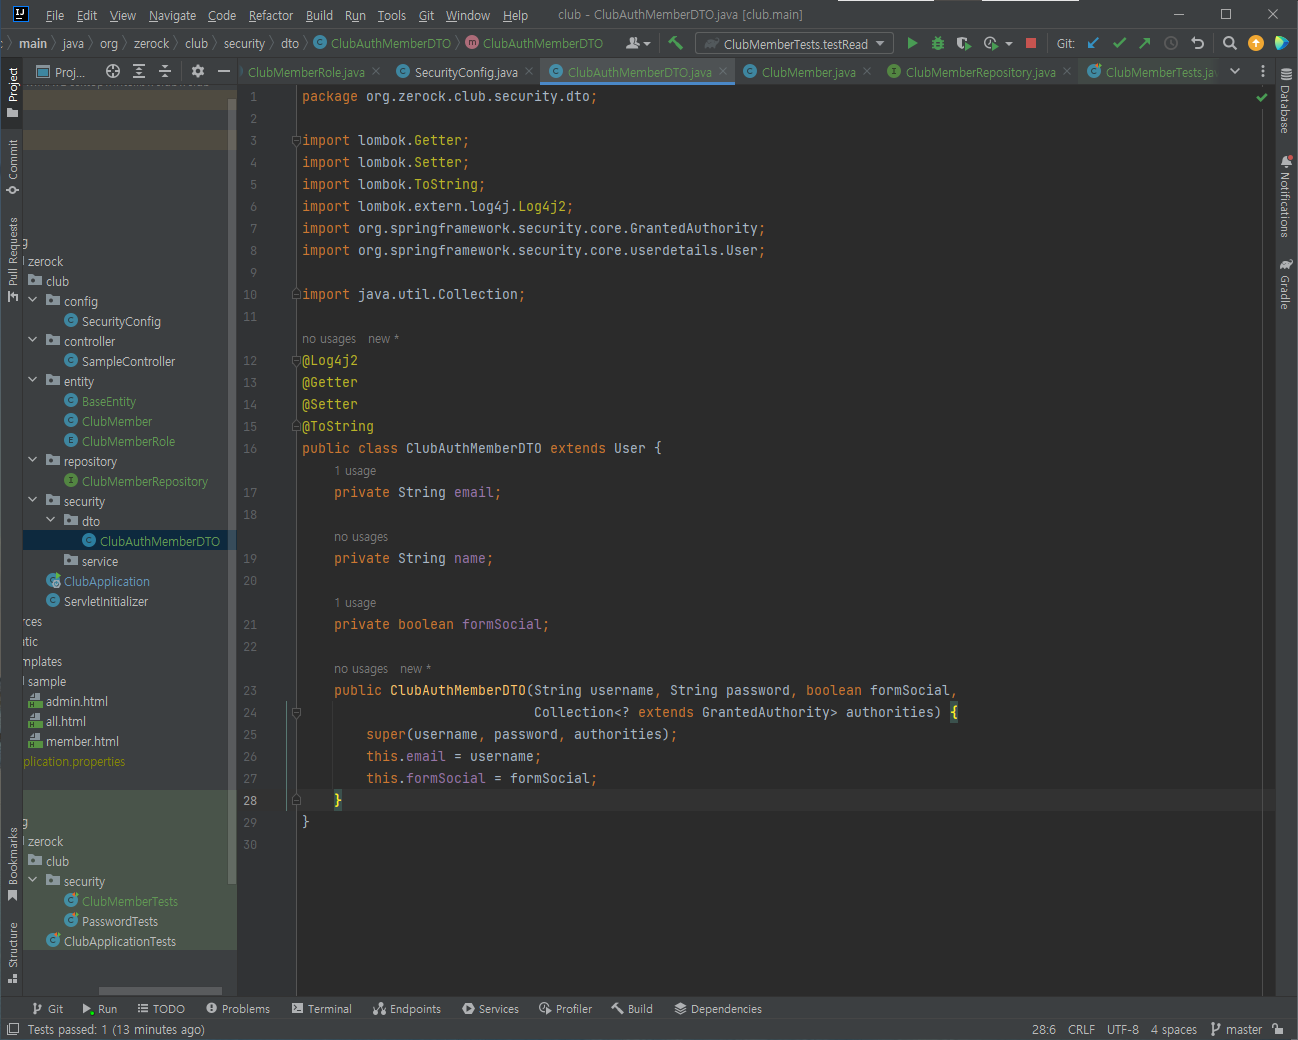Open the Pull Requests tool window
The image size is (1298, 1040).
point(13,259)
